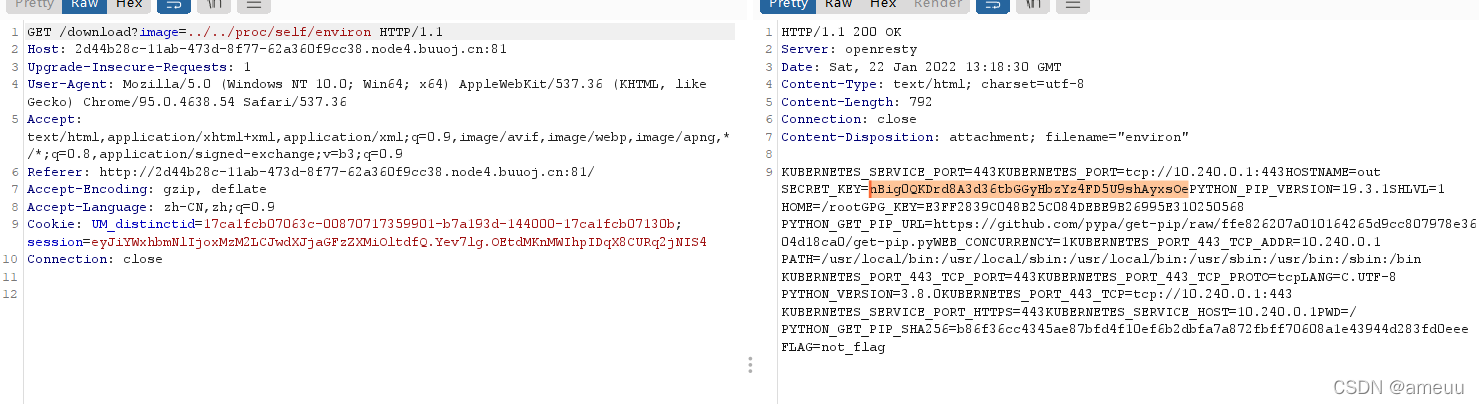Click the Server: openresty header

click(848, 49)
